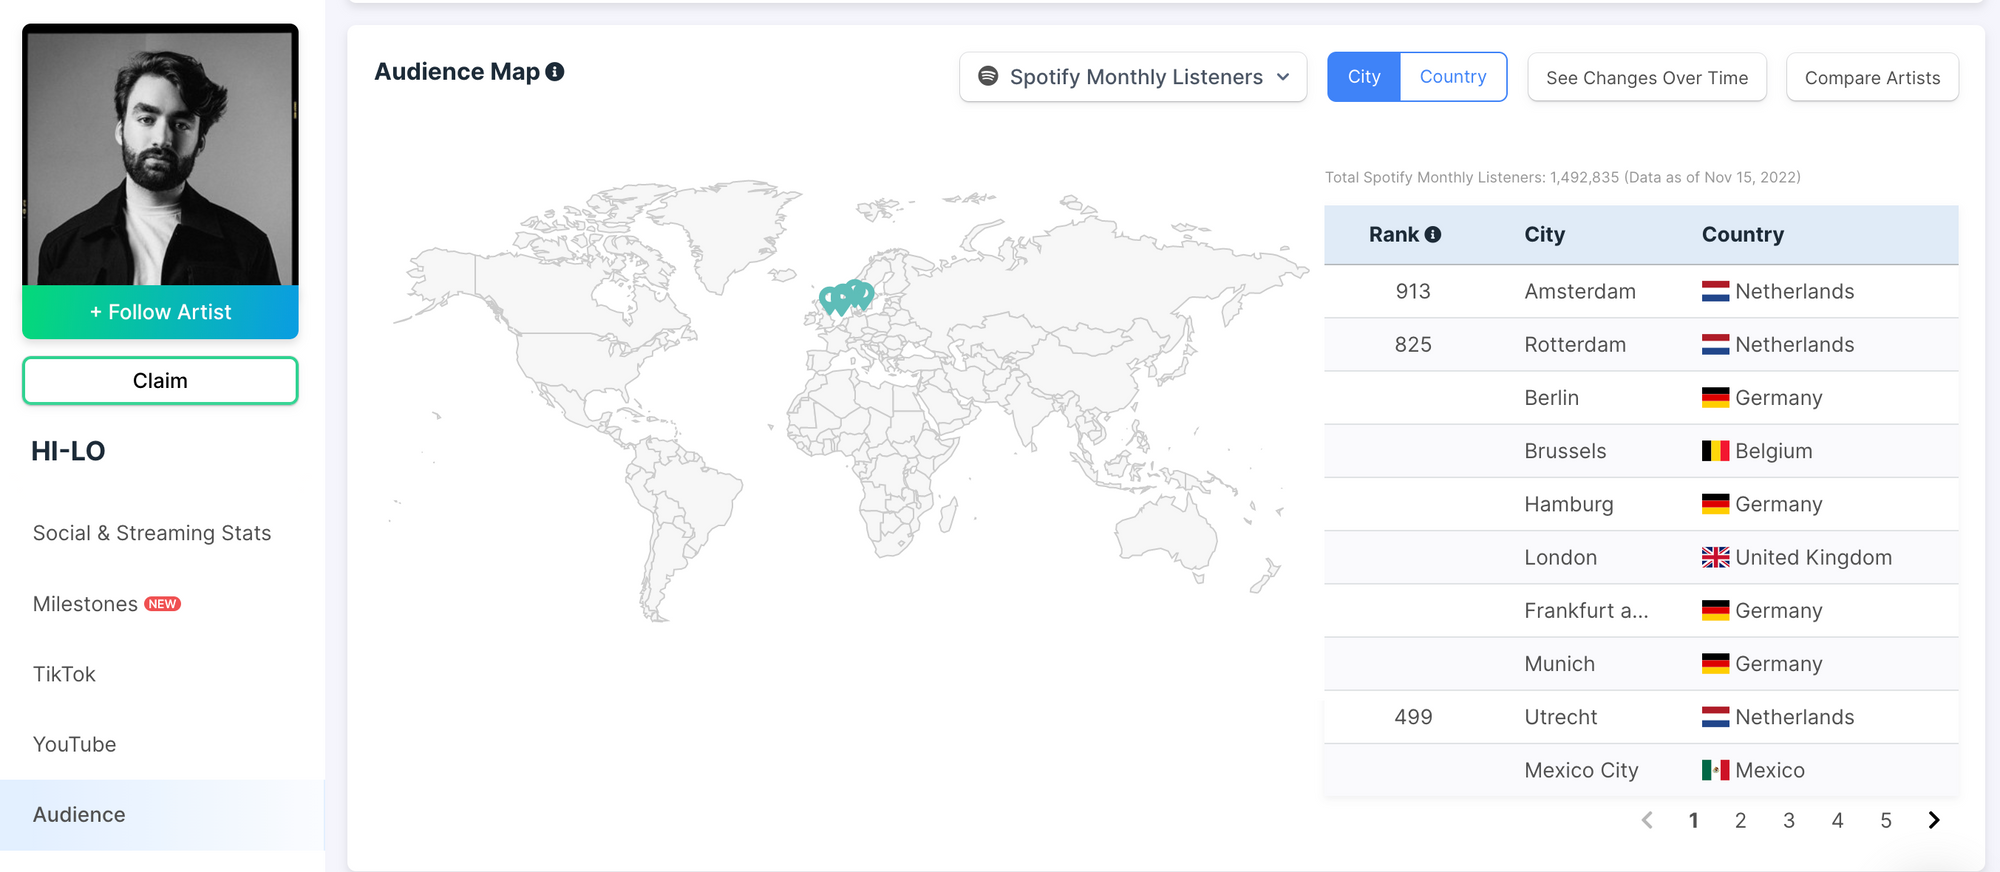The width and height of the screenshot is (2000, 872).
Task: Open the Social & Streaming Stats section
Action: pyautogui.click(x=152, y=533)
